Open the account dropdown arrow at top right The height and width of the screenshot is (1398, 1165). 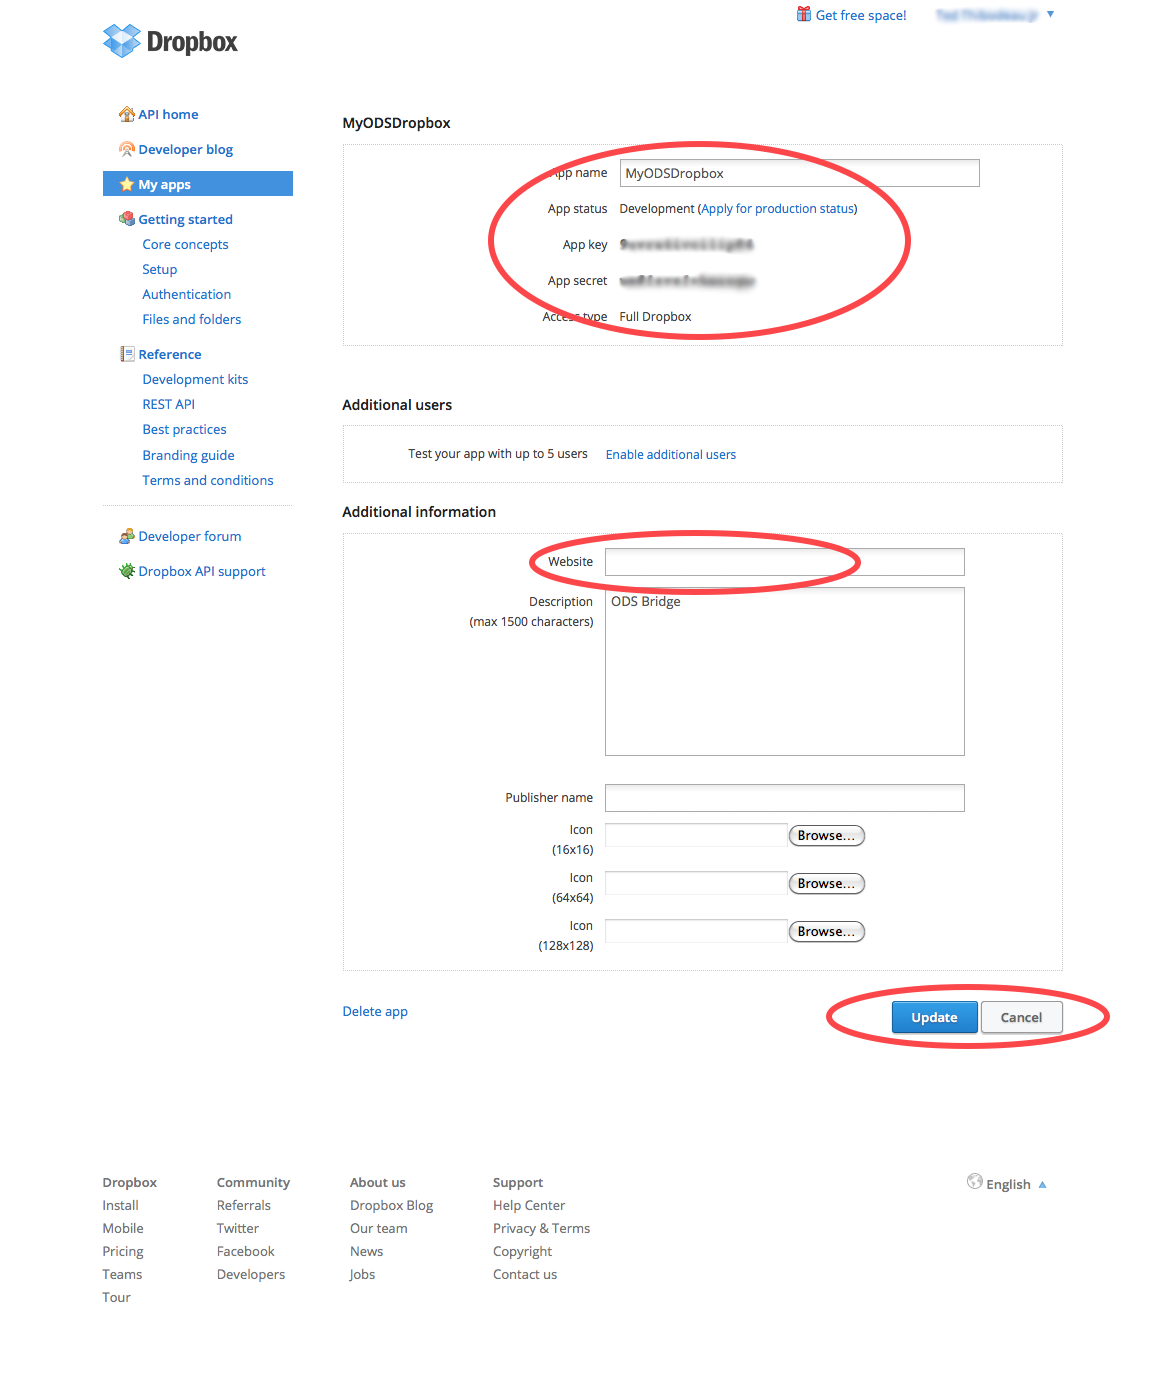(x=1050, y=14)
